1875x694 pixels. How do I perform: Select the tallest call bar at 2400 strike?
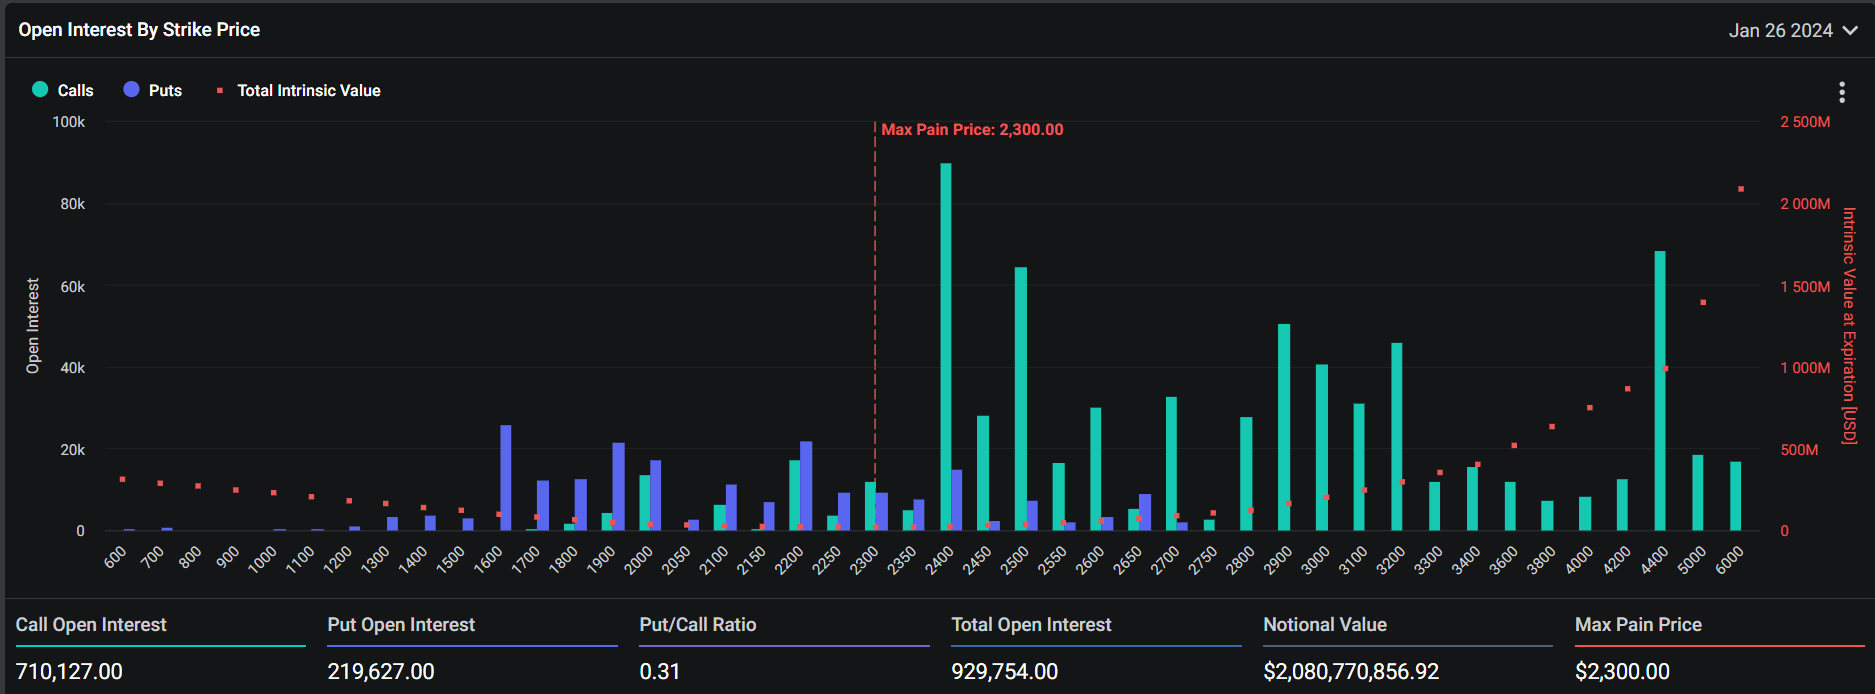point(945,347)
